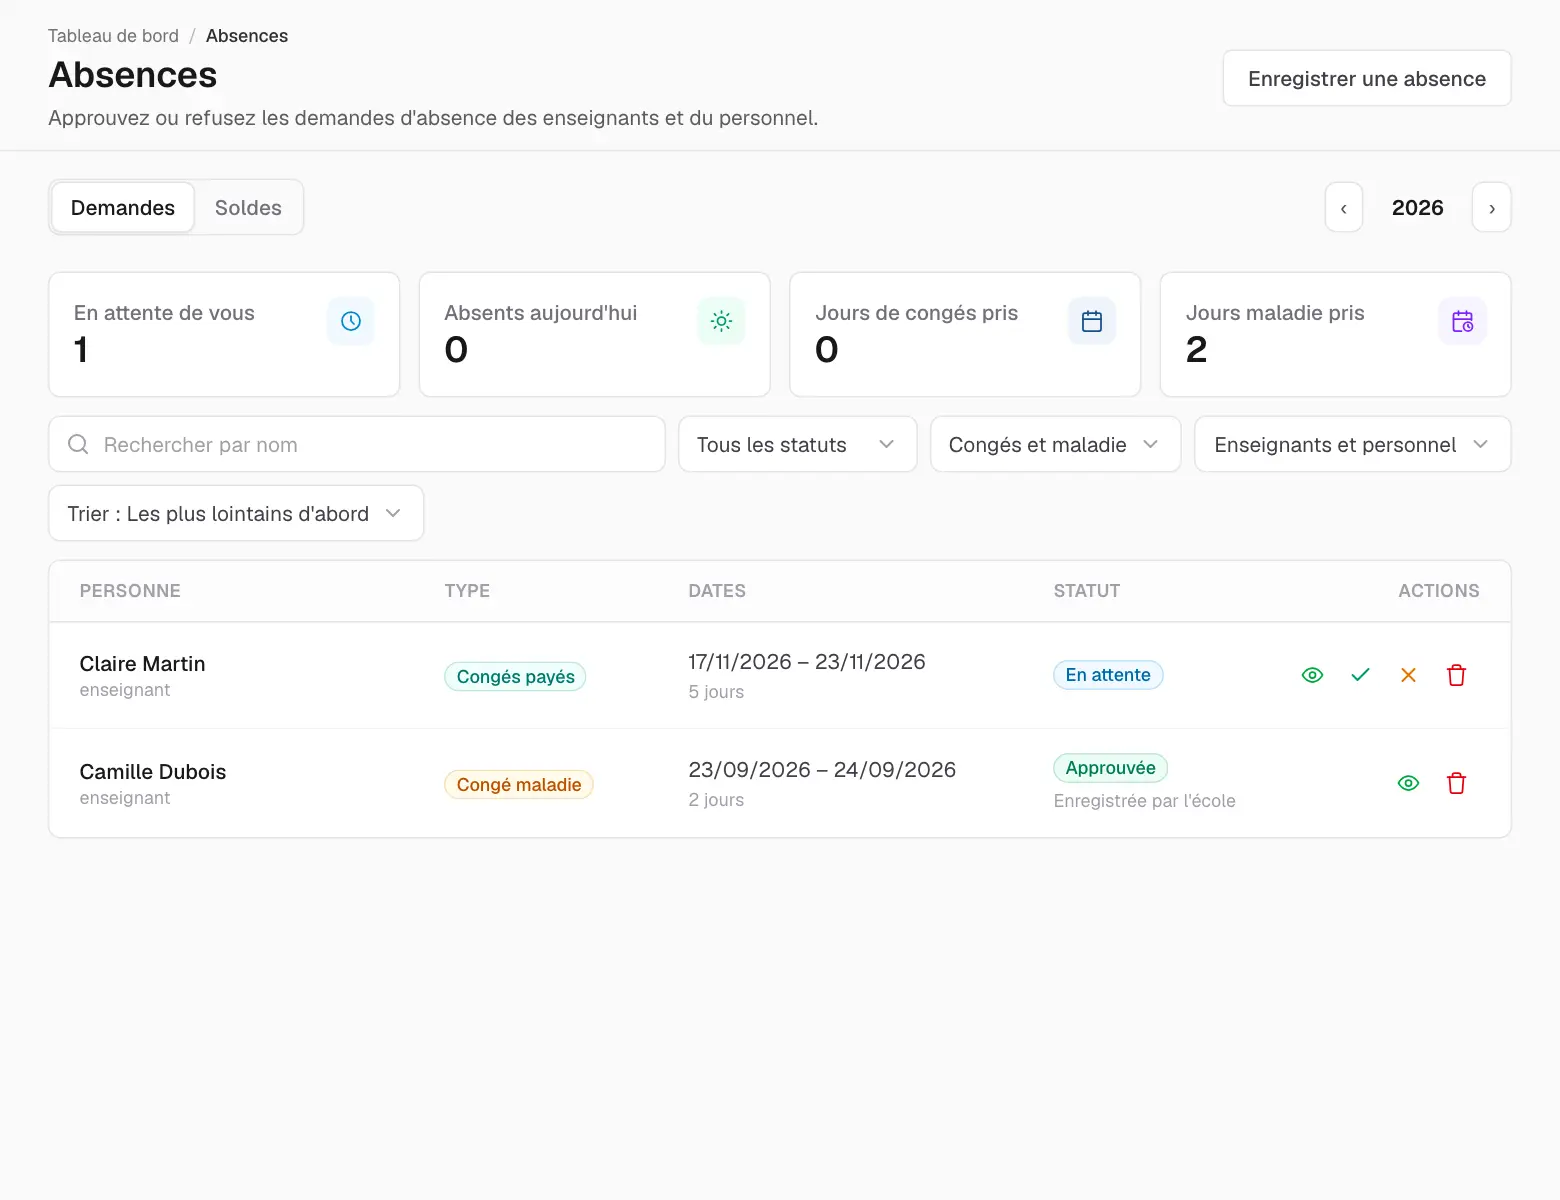Click the 2026 year label
The image size is (1560, 1200).
tap(1418, 208)
